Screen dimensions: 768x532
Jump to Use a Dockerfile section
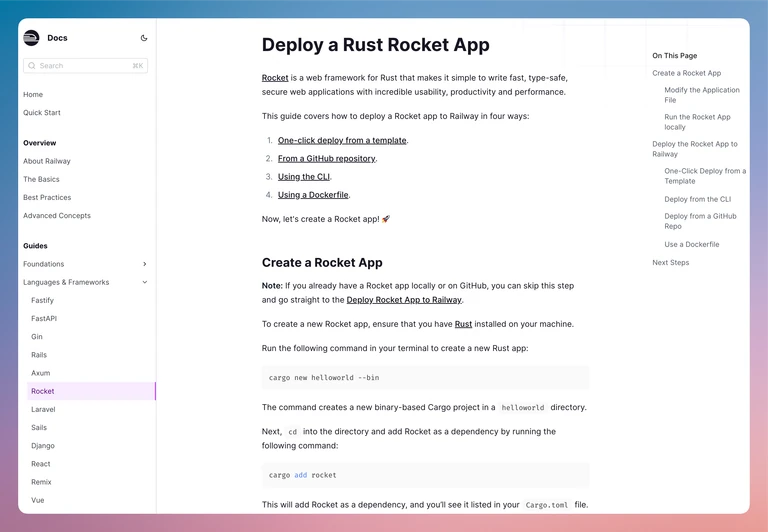(692, 244)
